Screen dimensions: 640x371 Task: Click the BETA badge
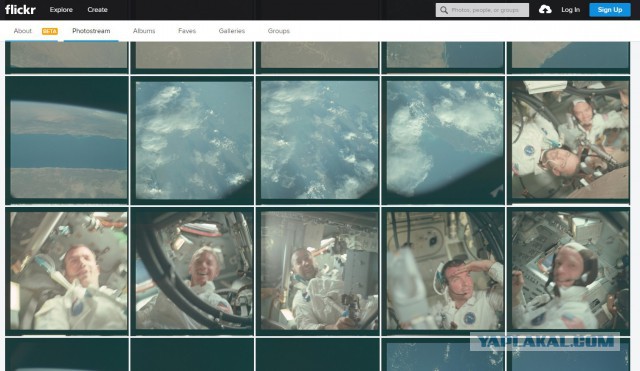50,31
